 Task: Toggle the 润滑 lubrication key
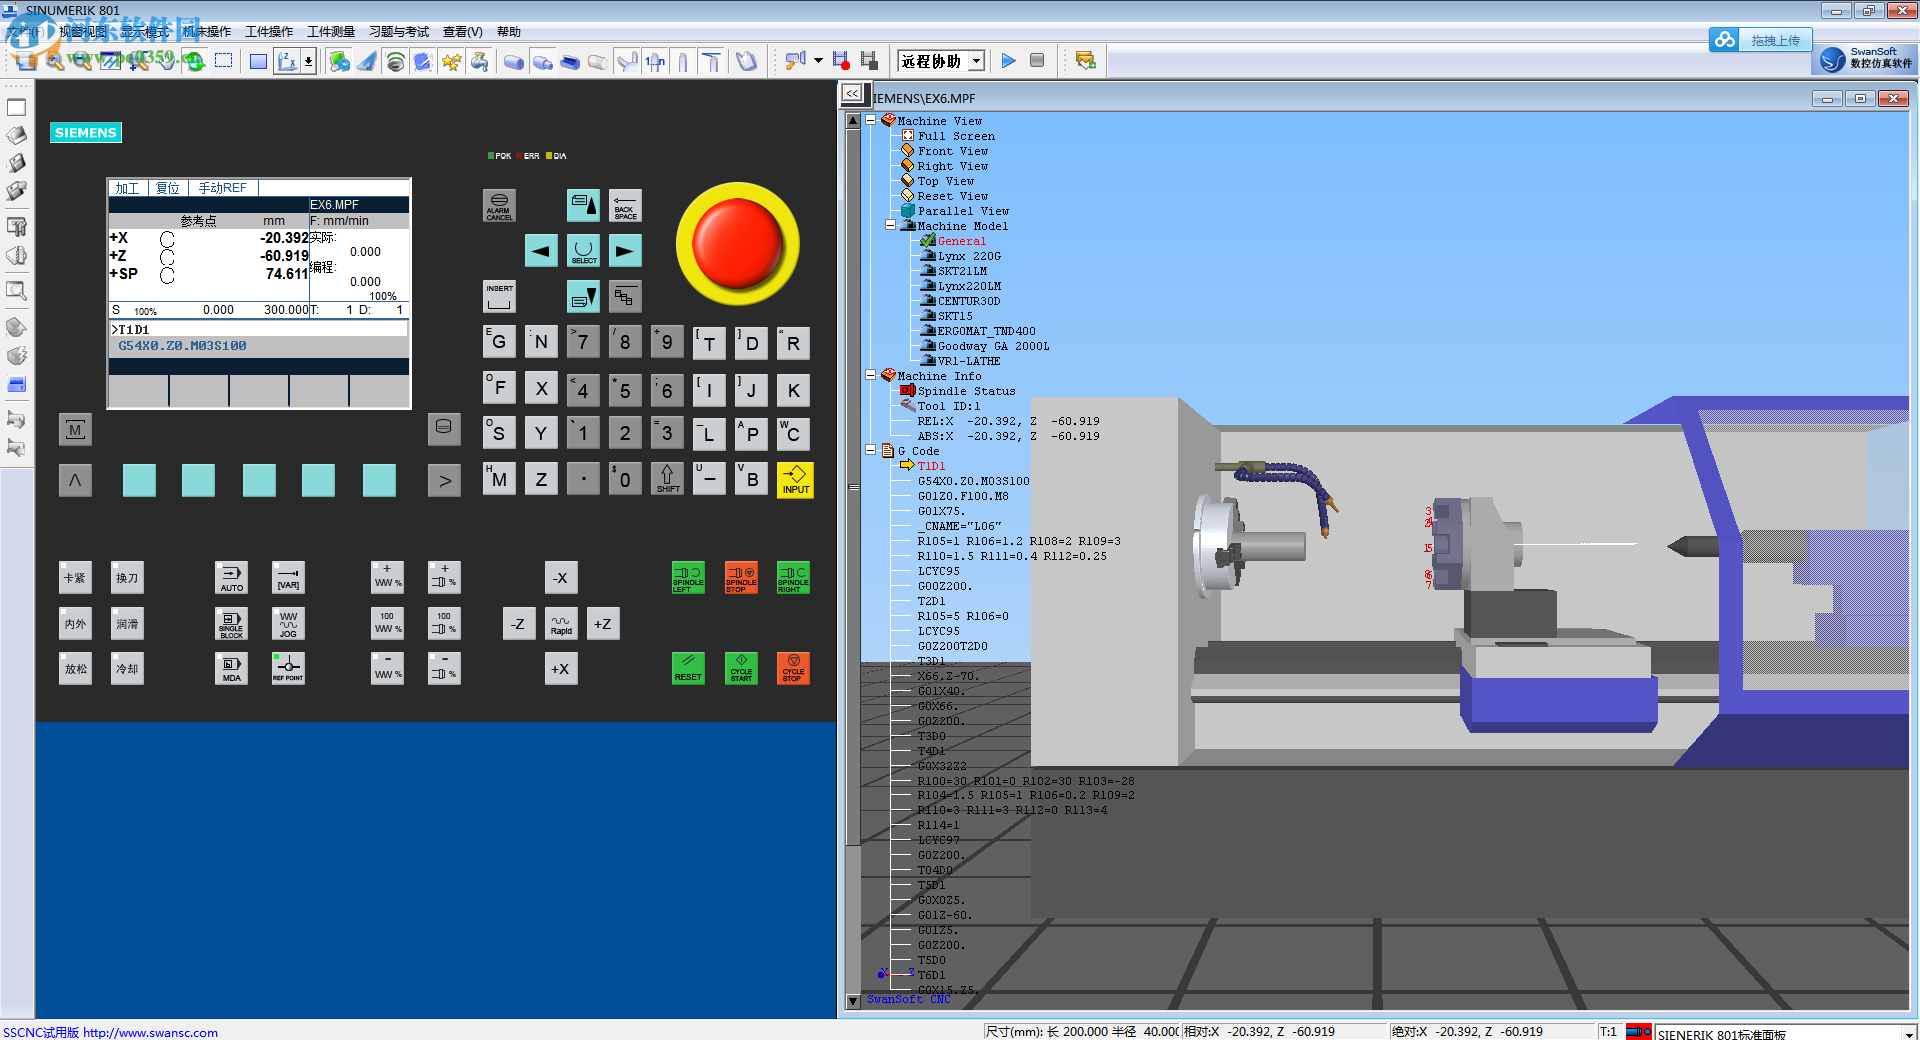(x=127, y=624)
